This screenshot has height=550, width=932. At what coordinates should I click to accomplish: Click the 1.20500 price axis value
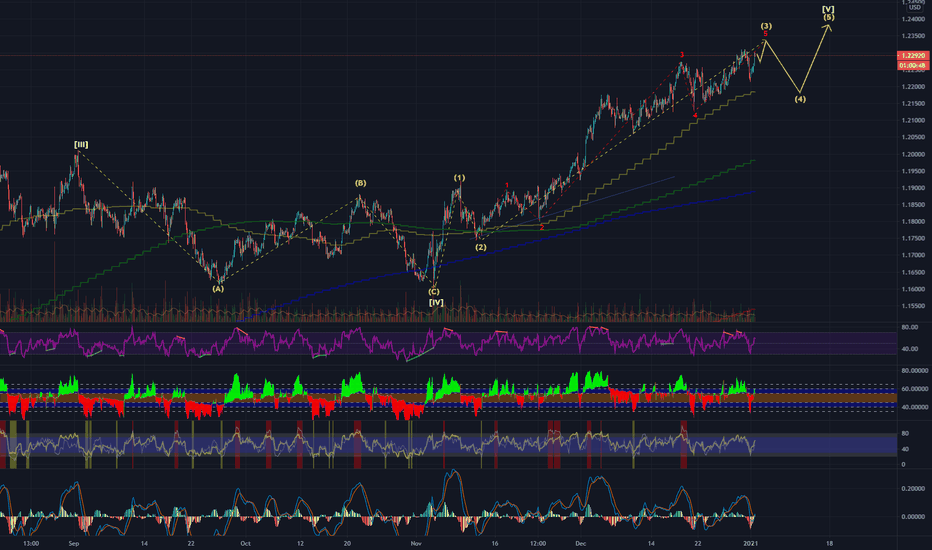913,137
